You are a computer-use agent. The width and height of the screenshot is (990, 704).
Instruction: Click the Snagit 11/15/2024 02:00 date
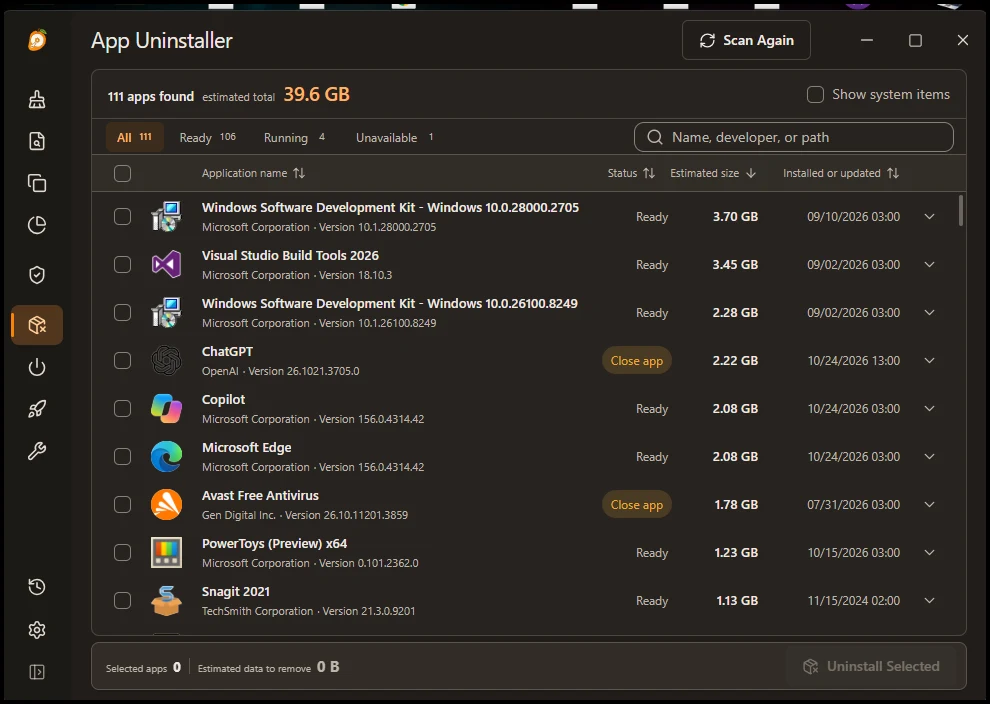(x=854, y=600)
